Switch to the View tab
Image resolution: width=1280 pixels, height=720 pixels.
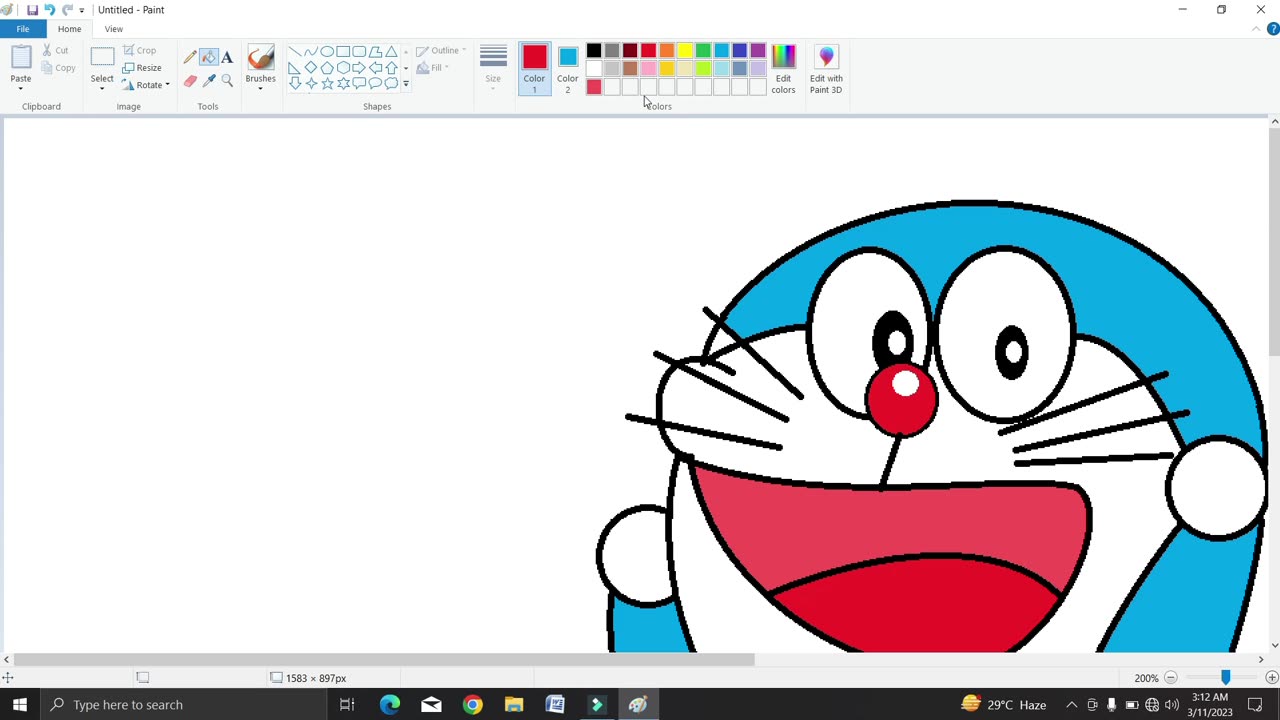[113, 29]
